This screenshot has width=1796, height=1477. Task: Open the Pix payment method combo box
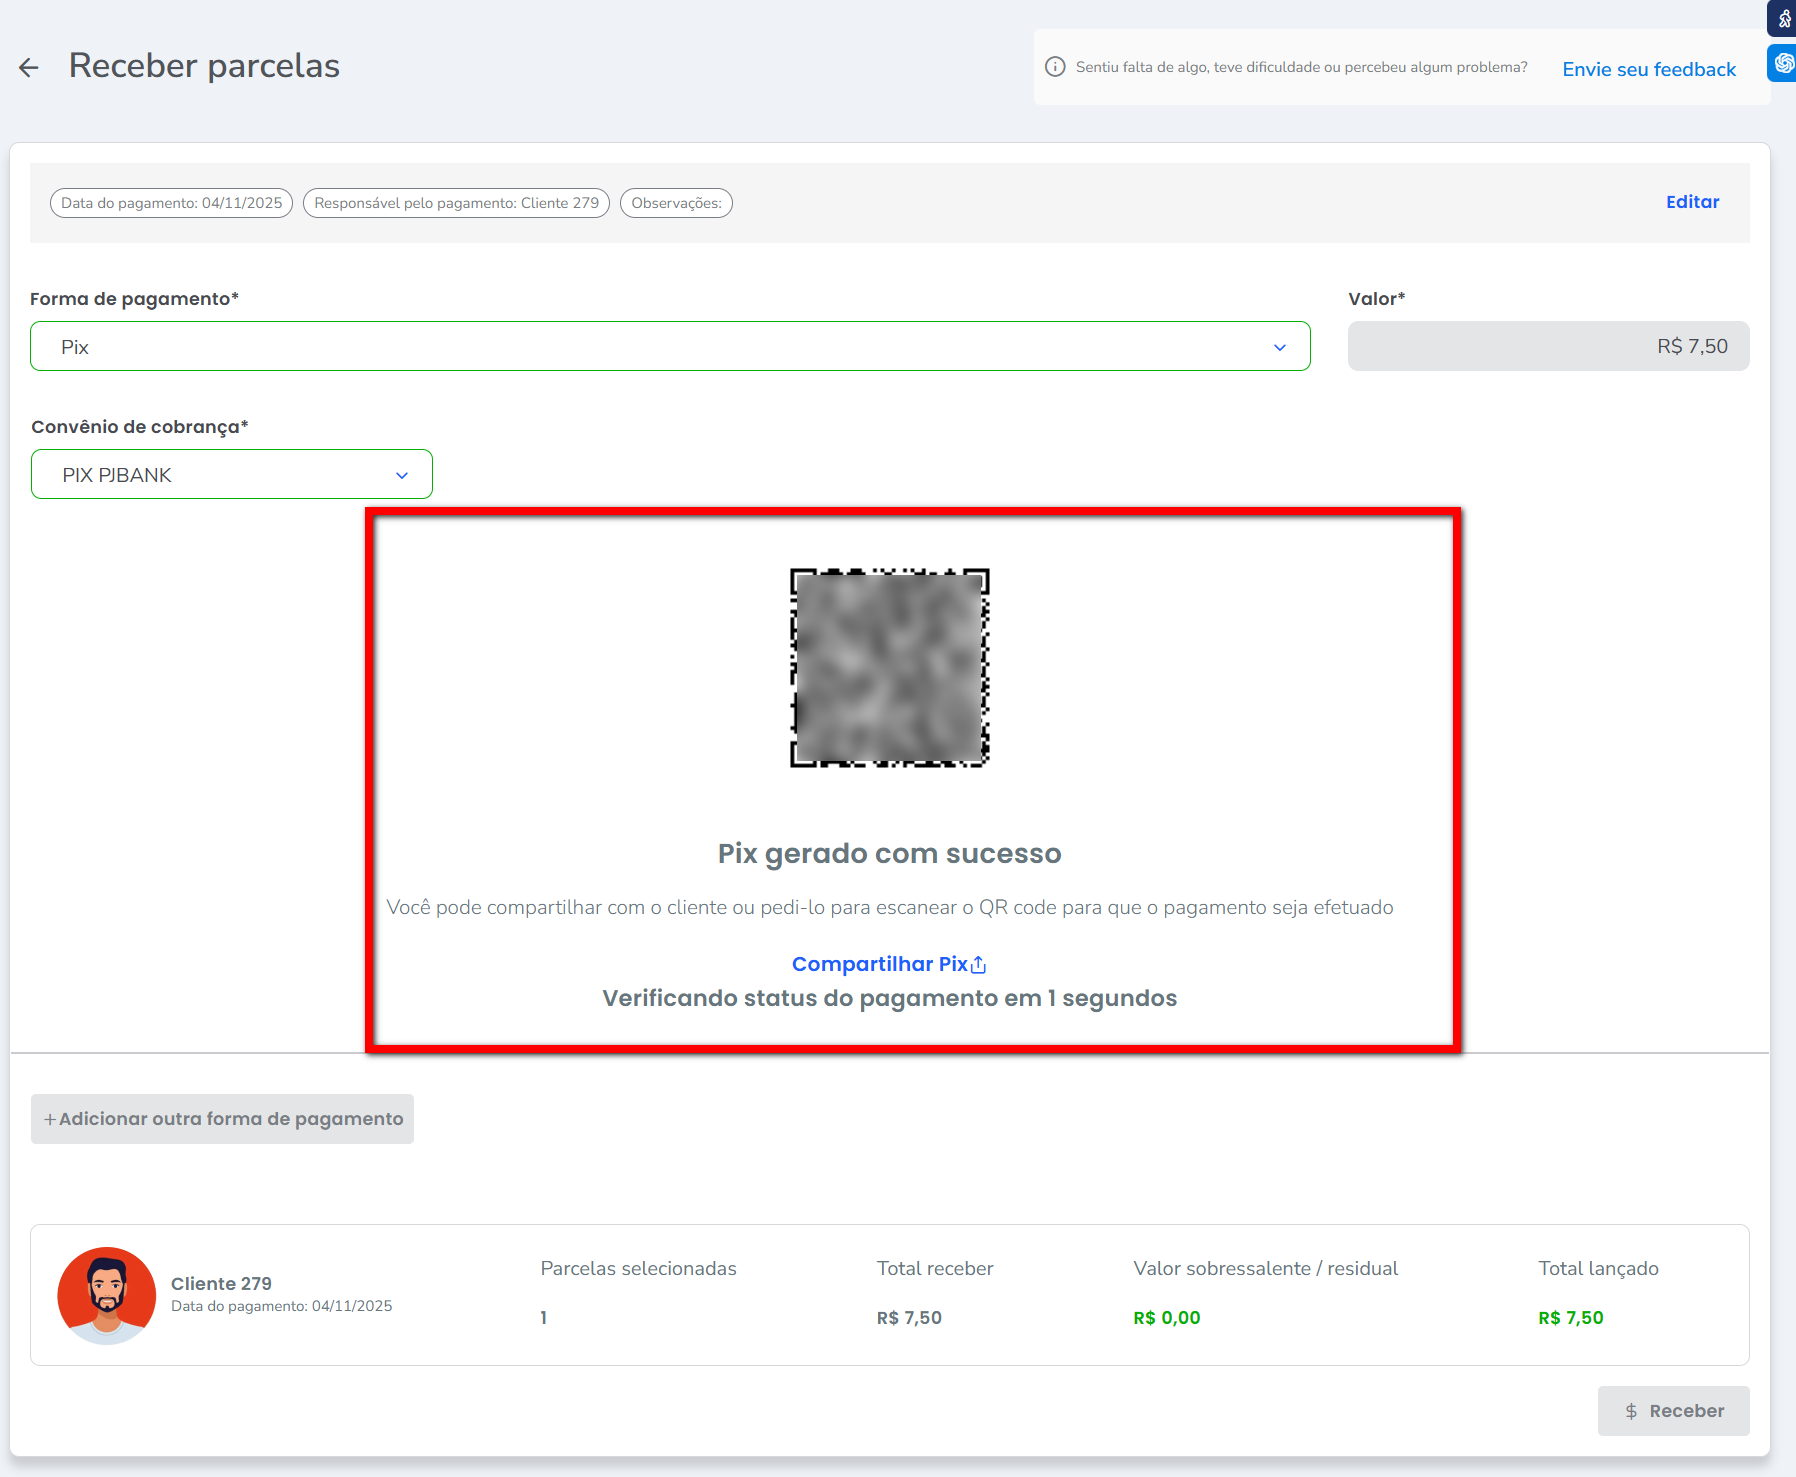650,347
